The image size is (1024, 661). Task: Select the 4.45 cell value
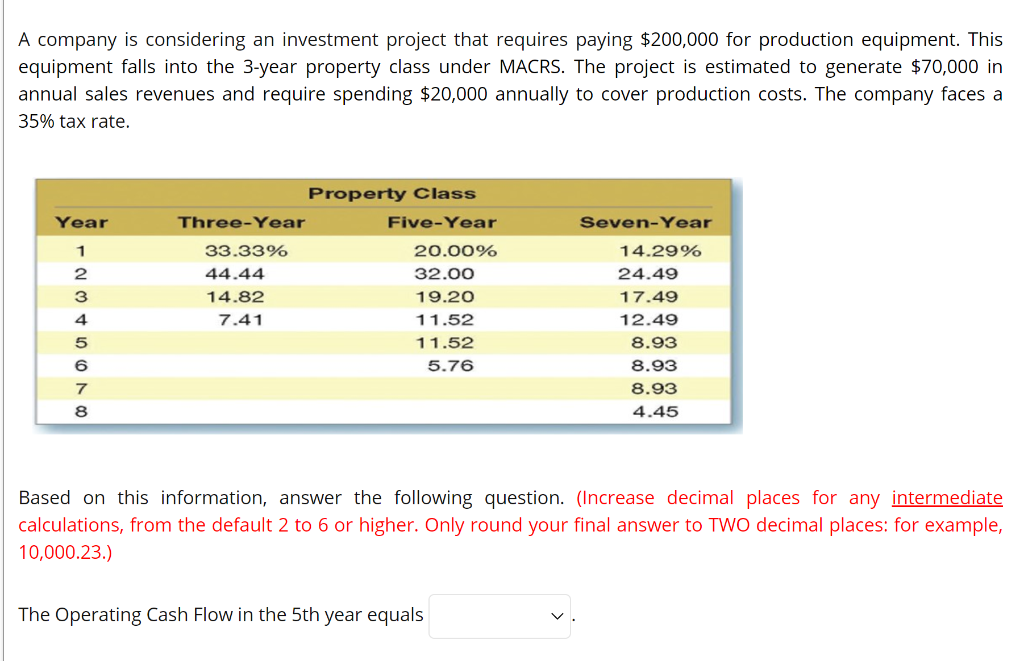[655, 411]
